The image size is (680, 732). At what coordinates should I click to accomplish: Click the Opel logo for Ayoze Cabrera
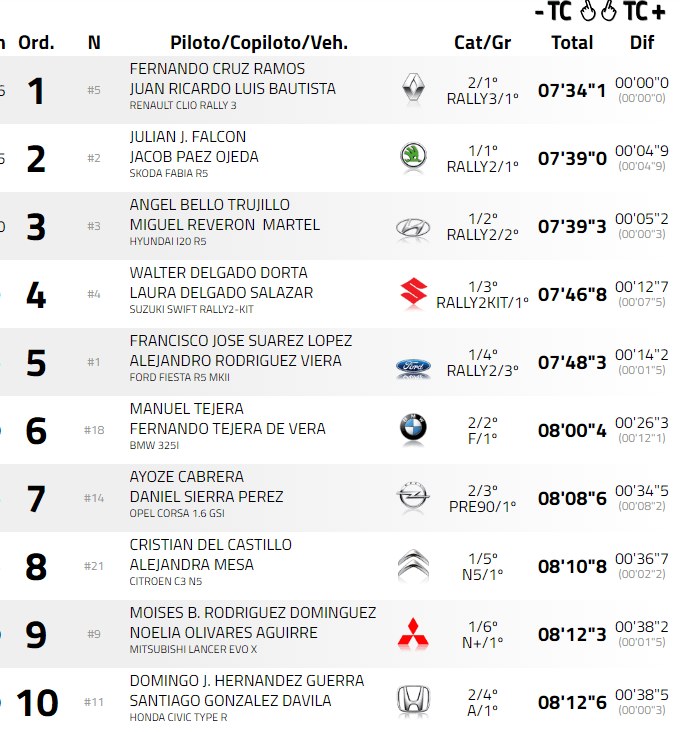click(413, 497)
